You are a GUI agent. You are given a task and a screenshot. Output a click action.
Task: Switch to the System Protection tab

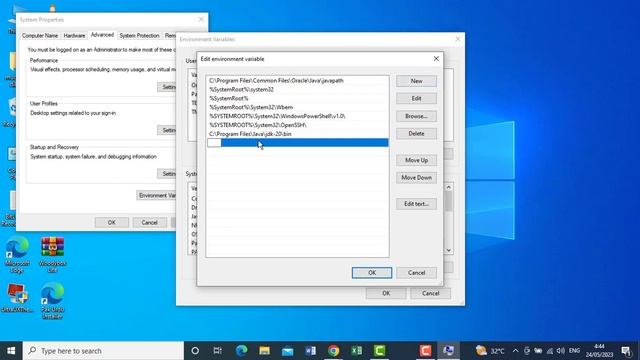(139, 36)
